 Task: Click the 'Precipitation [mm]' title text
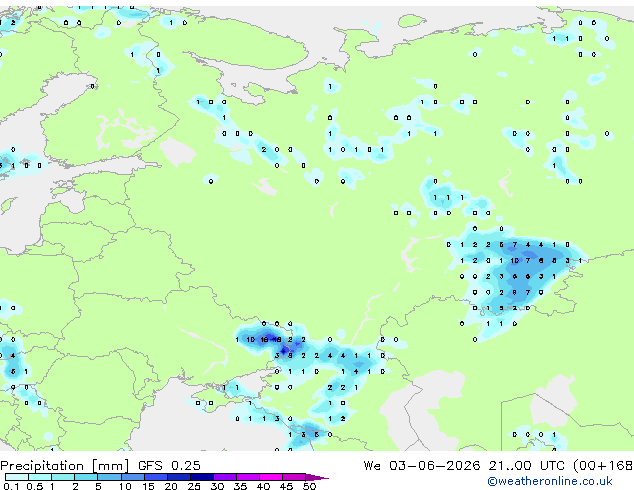click(65, 466)
